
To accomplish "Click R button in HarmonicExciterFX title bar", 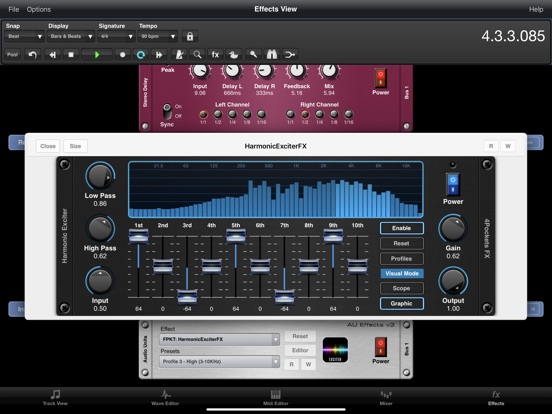I will point(491,146).
